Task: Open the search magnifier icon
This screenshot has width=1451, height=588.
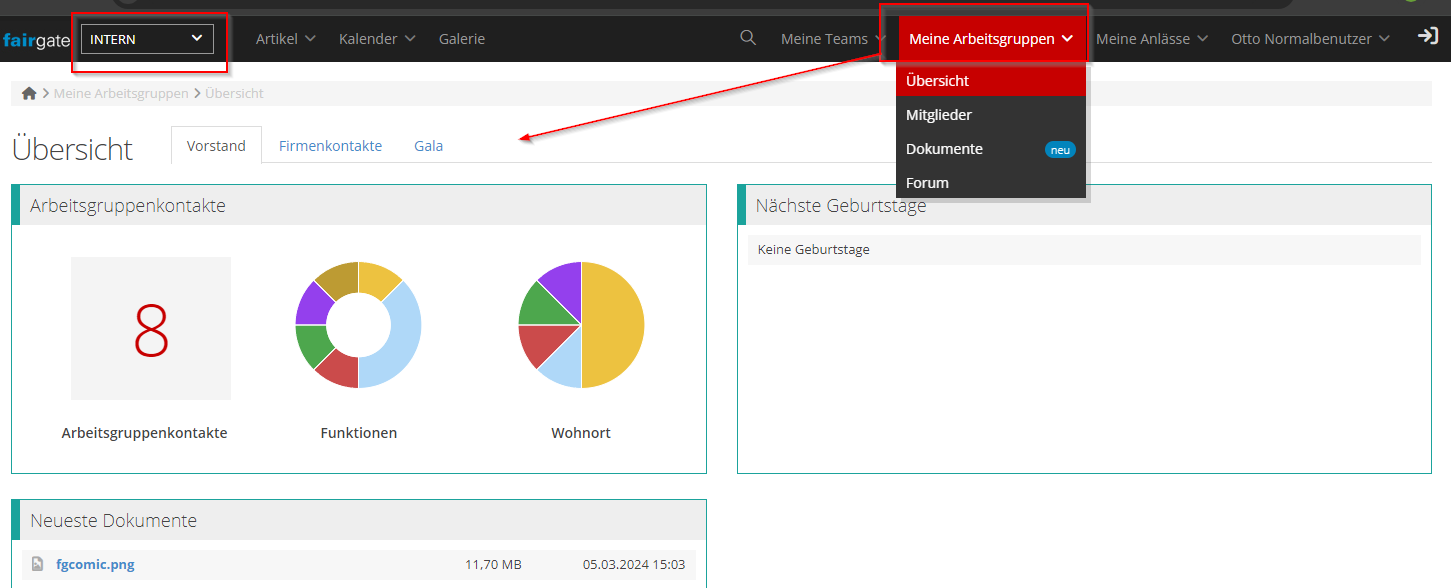Action: click(748, 38)
